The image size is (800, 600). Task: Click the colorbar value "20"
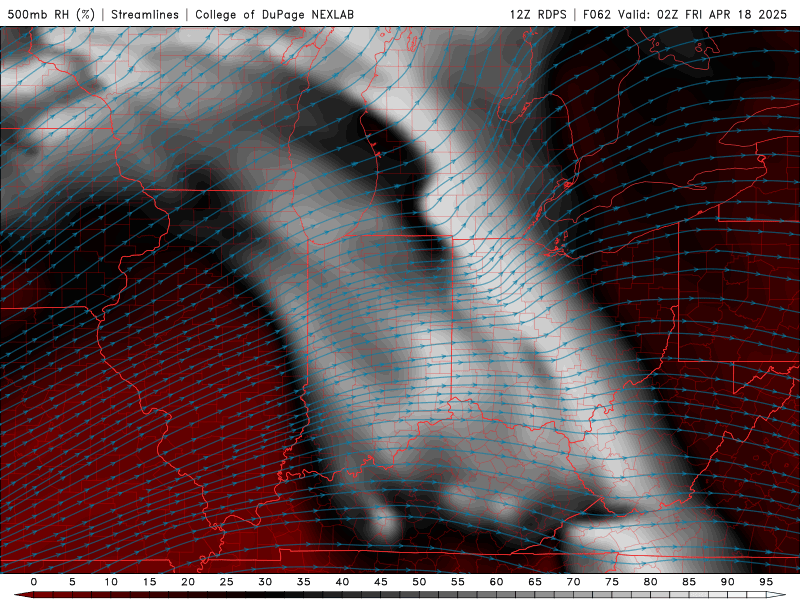pos(188,582)
